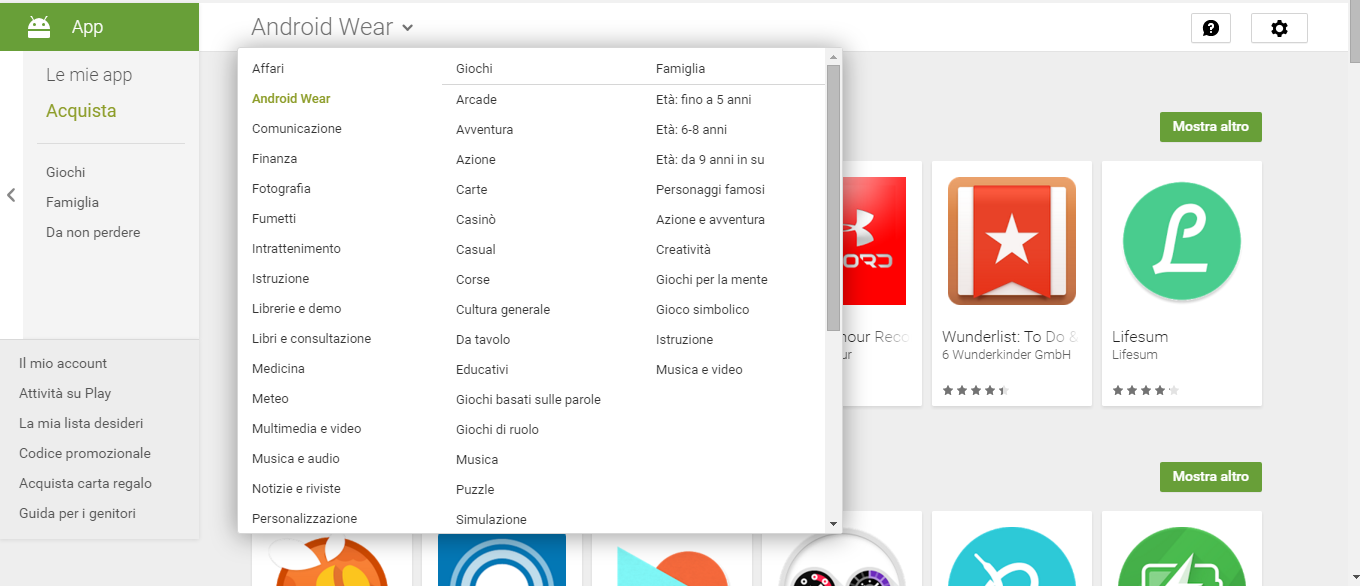Image resolution: width=1360 pixels, height=586 pixels.
Task: Select Cultura generale games category
Action: point(503,310)
